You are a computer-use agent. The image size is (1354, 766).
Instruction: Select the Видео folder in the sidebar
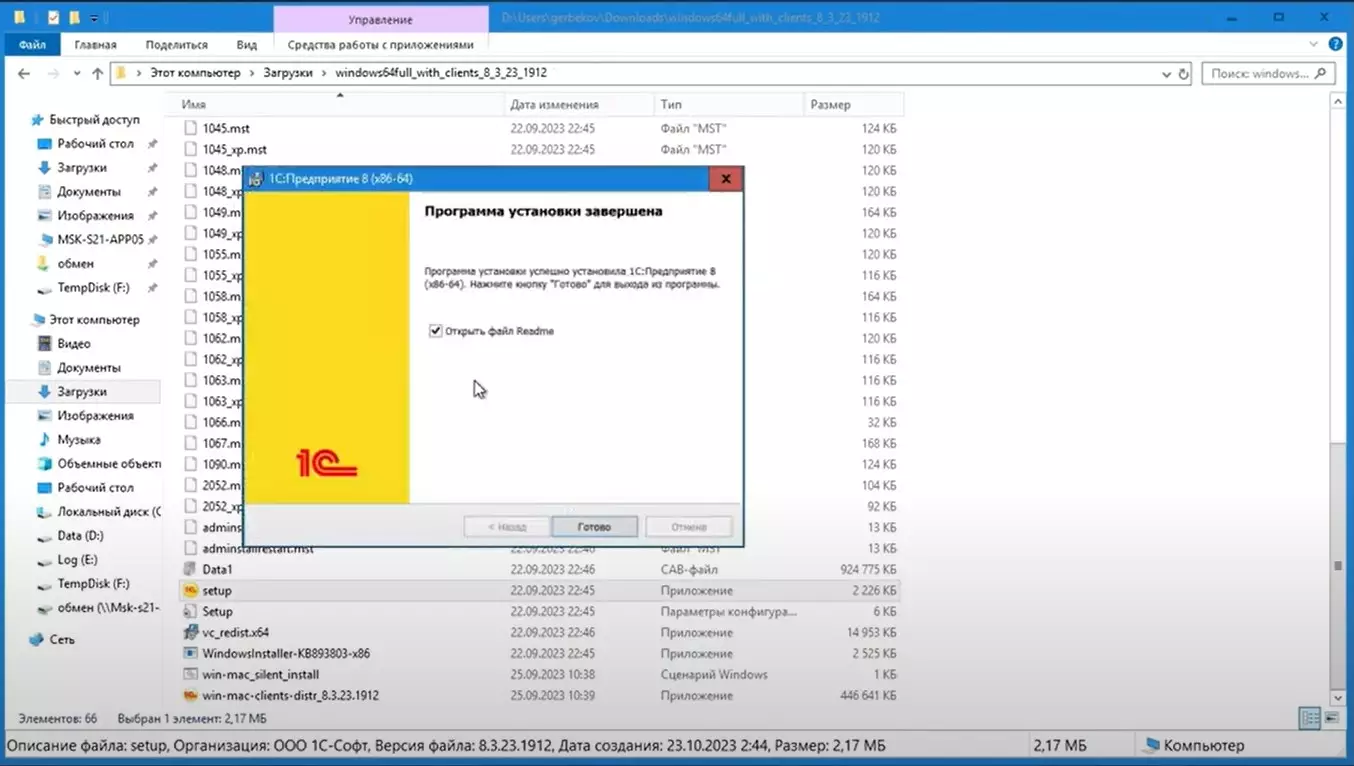74,343
